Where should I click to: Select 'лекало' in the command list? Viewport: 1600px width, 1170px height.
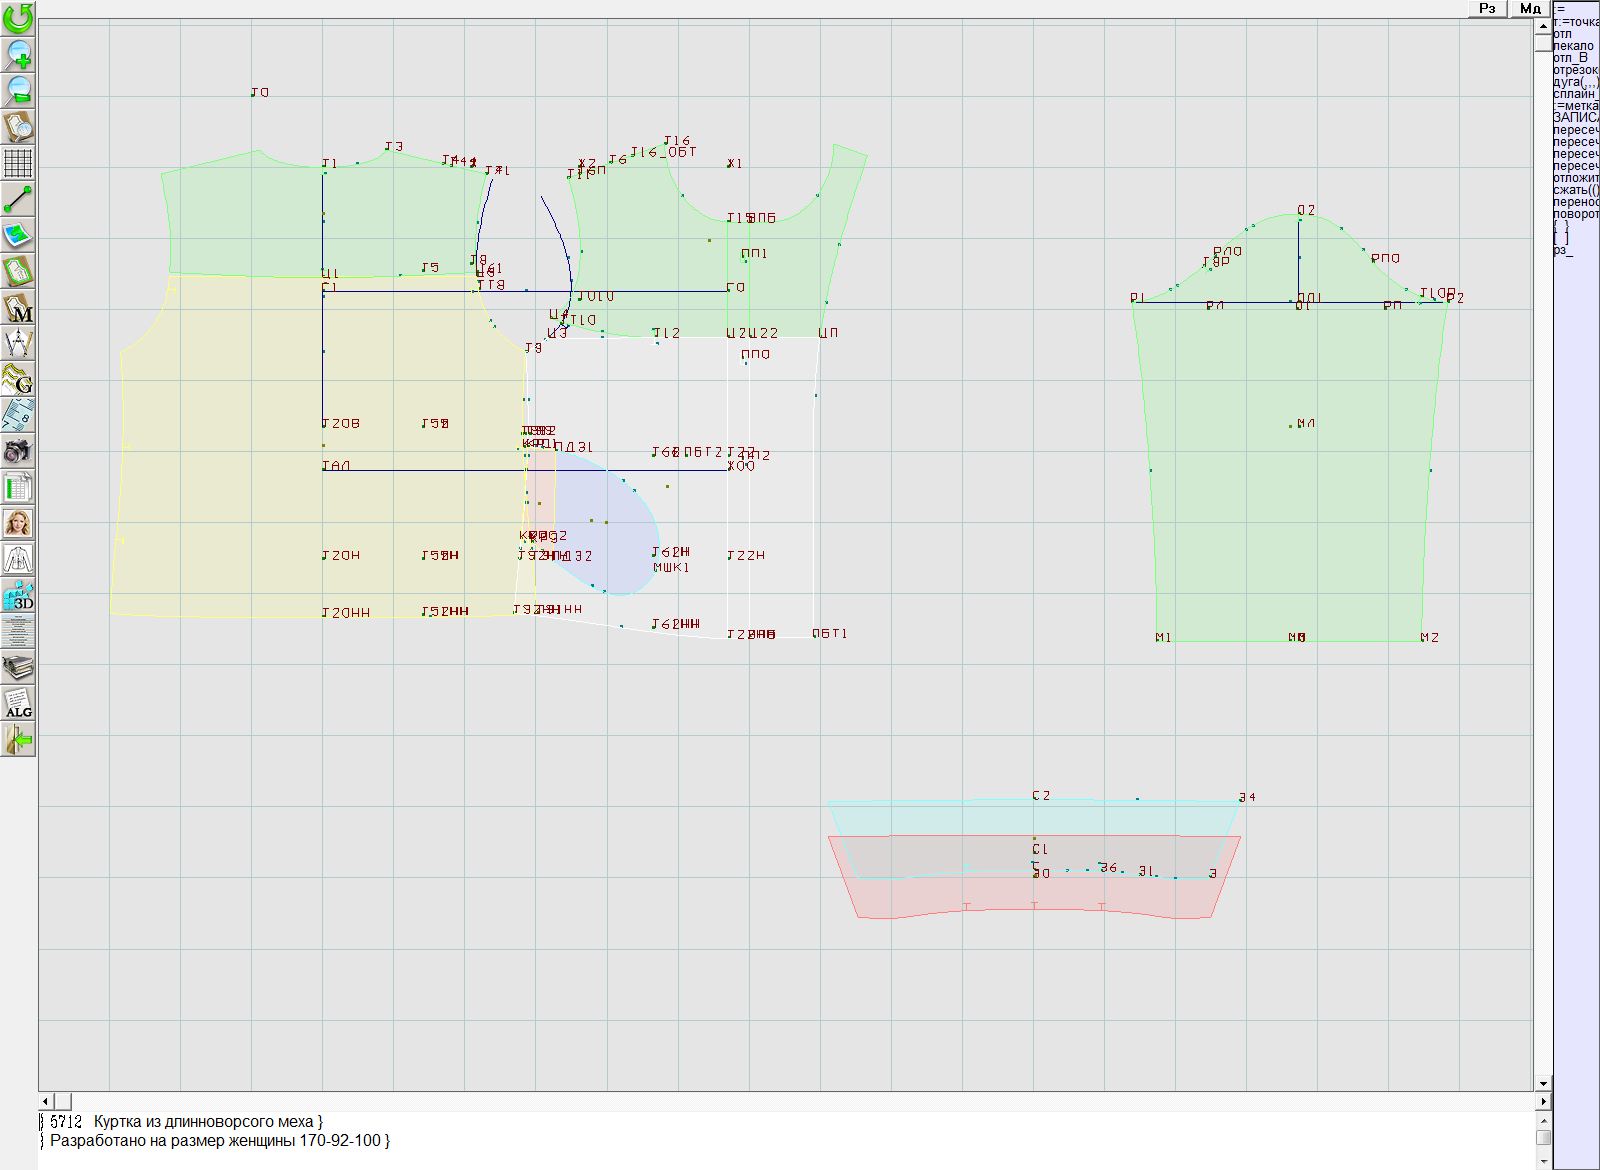click(1574, 46)
